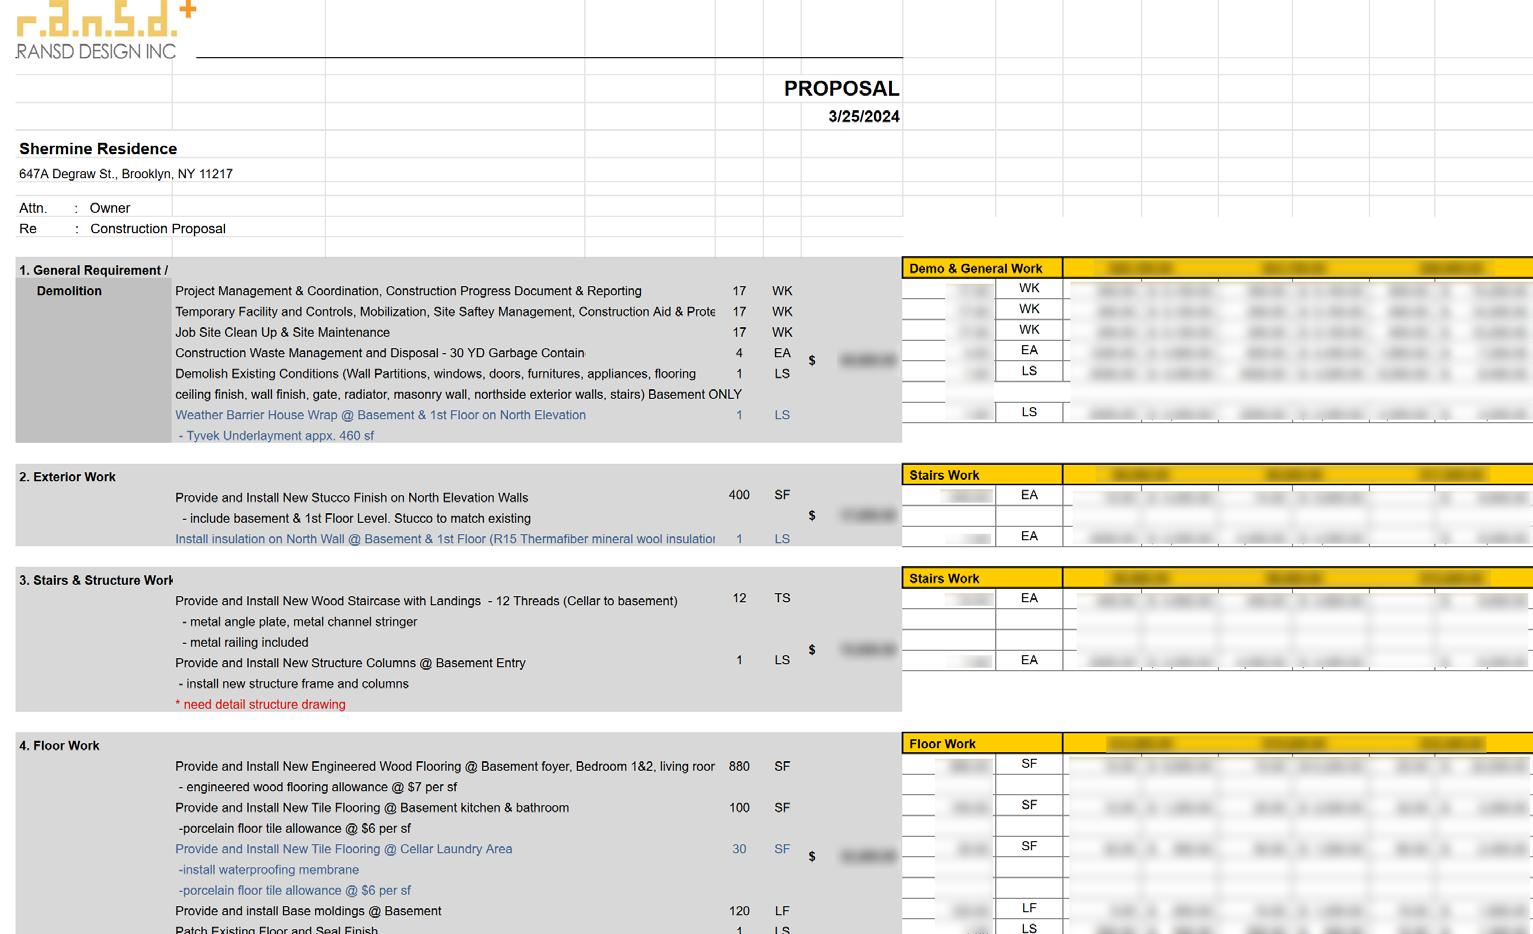This screenshot has height=934, width=1533.
Task: Click the red "need detail structure drawing" note
Action: (260, 705)
